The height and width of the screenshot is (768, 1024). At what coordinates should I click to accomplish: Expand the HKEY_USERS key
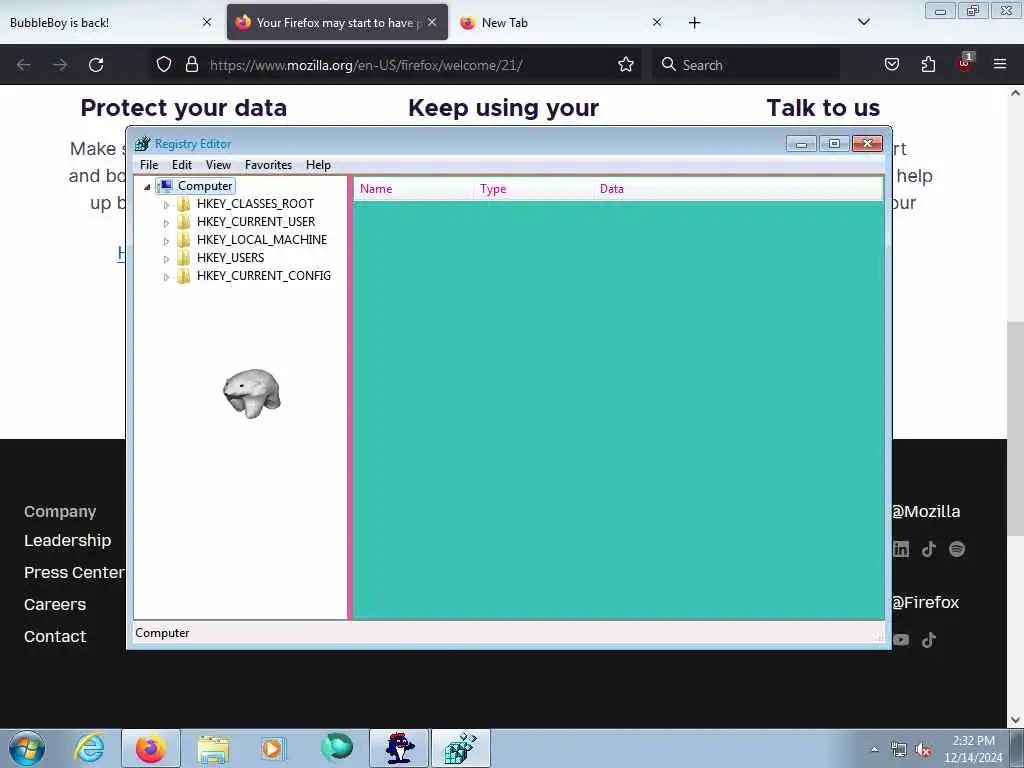(167, 259)
